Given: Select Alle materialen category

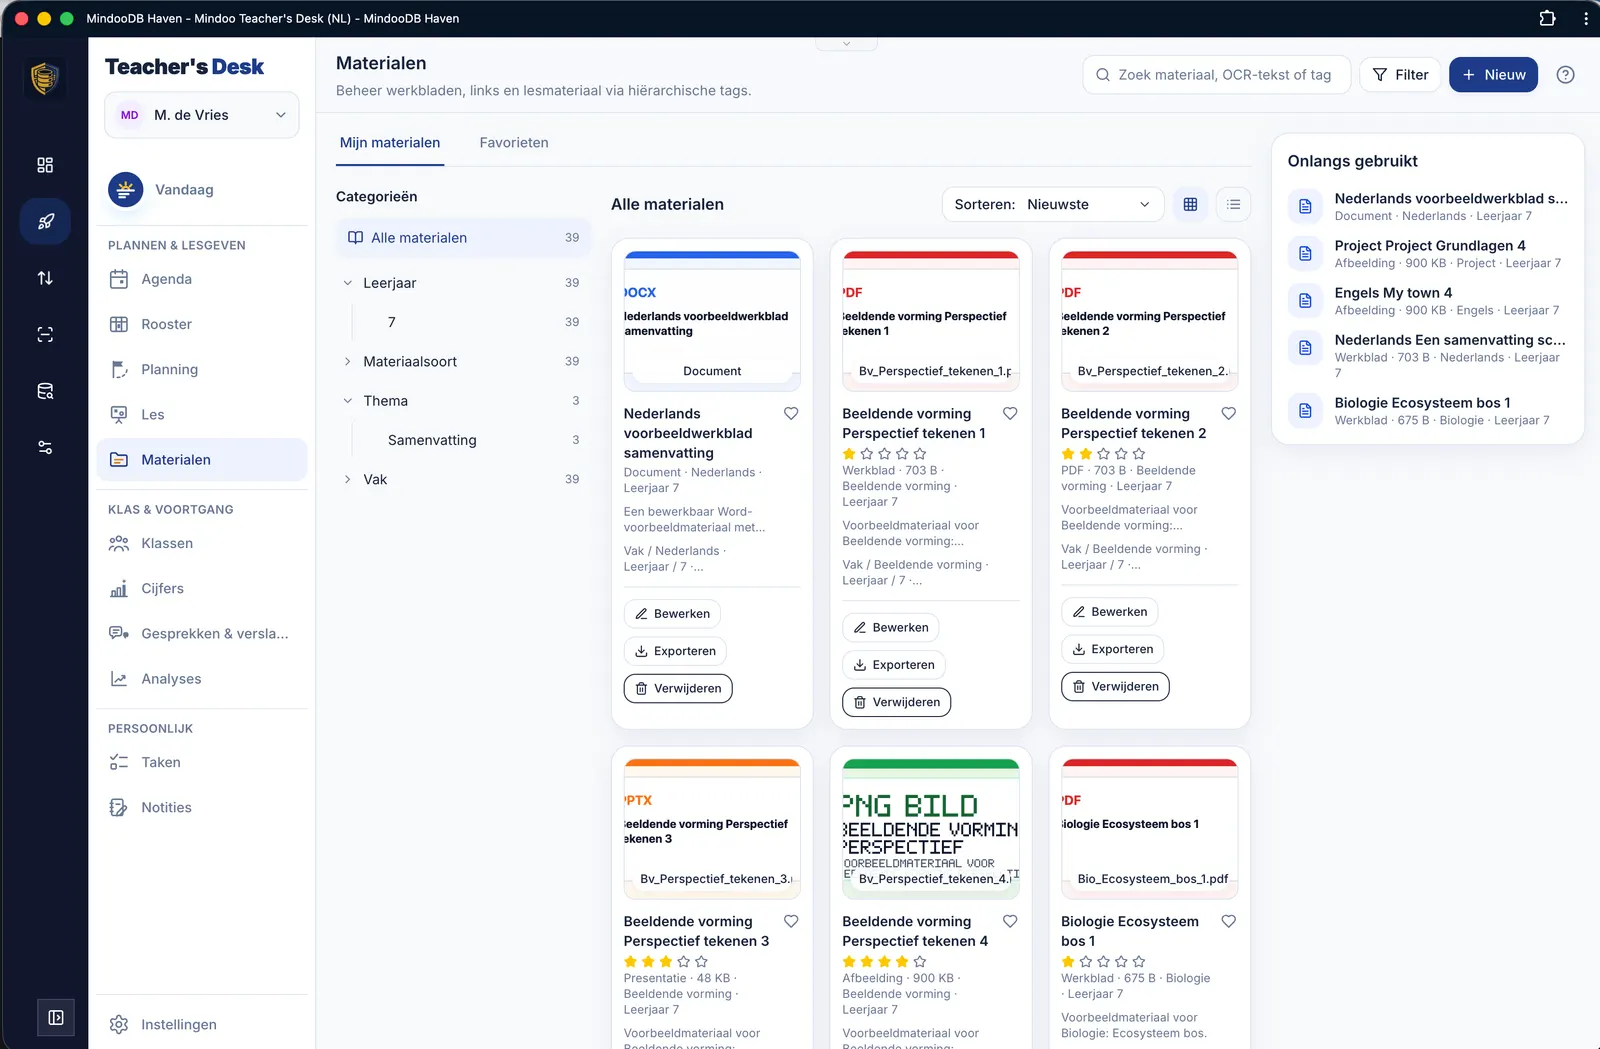Looking at the screenshot, I should (463, 238).
